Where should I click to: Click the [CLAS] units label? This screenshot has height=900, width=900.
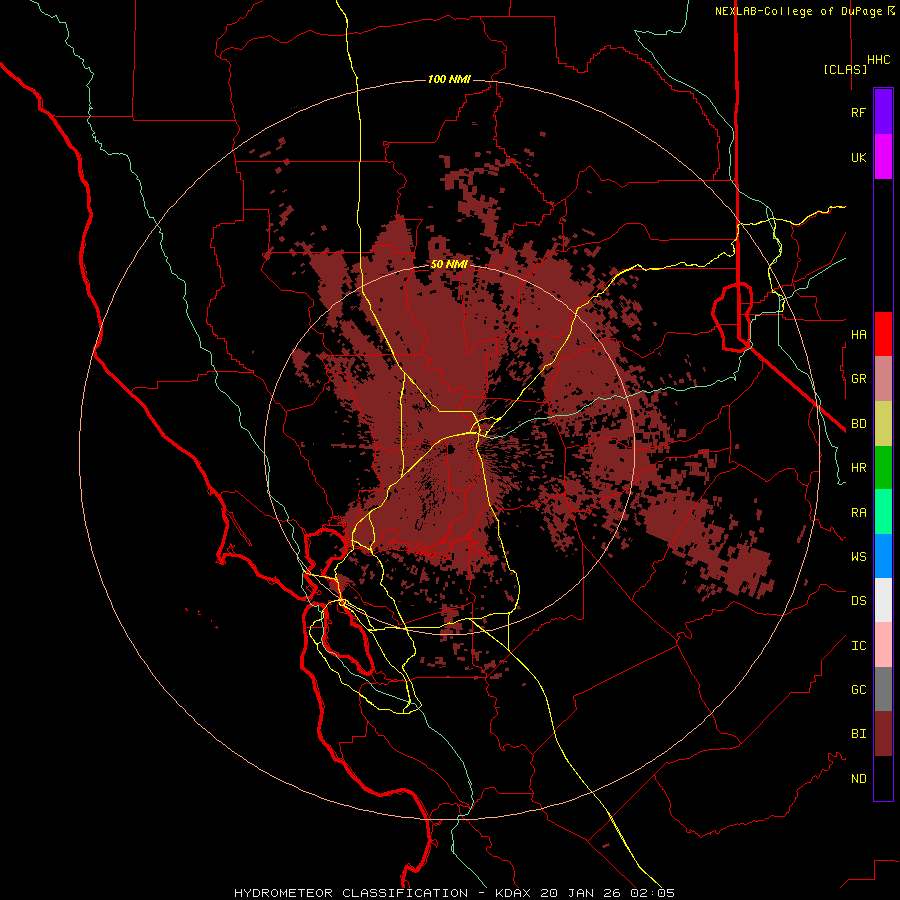tap(845, 70)
